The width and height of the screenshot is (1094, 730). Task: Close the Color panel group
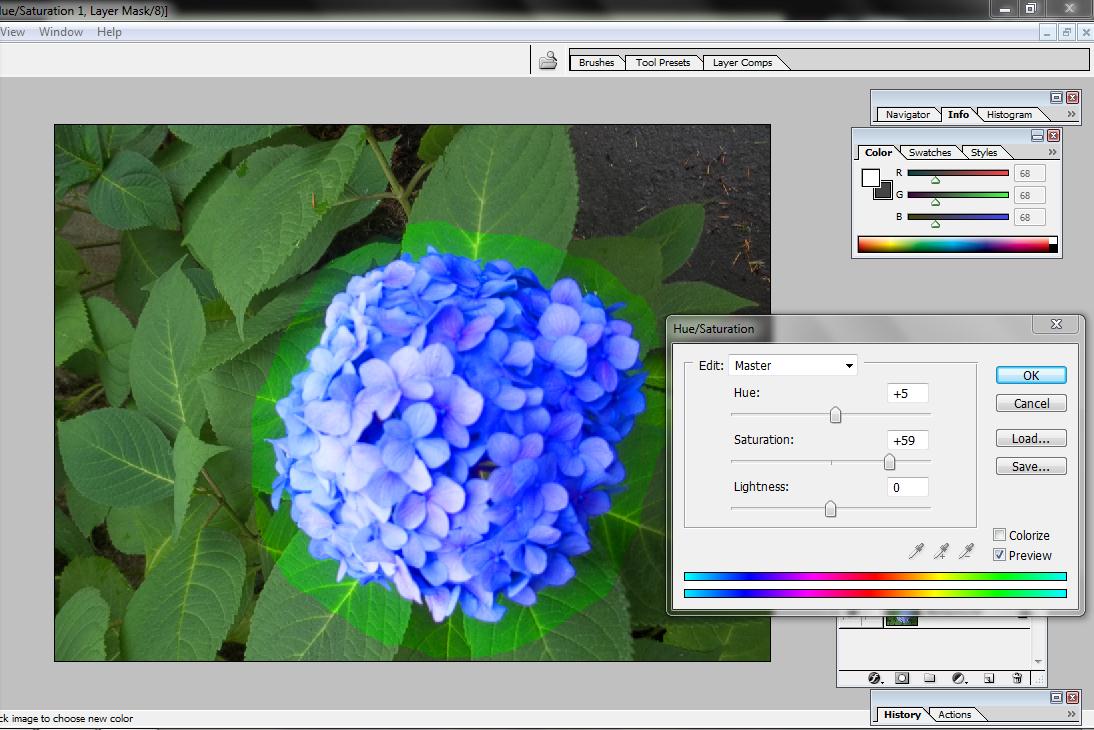(1054, 135)
